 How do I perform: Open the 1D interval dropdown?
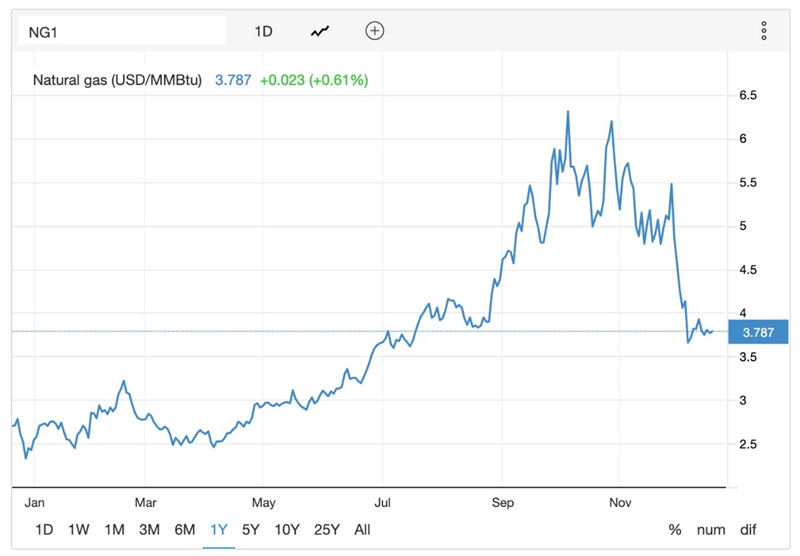(x=263, y=31)
